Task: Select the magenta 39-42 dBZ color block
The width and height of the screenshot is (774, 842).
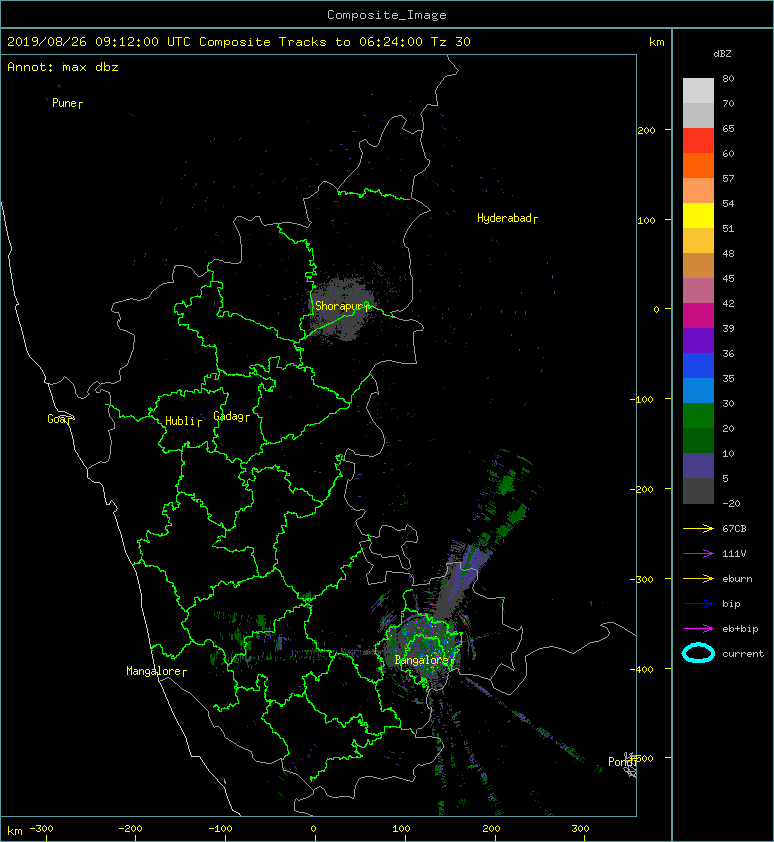Action: [x=698, y=316]
